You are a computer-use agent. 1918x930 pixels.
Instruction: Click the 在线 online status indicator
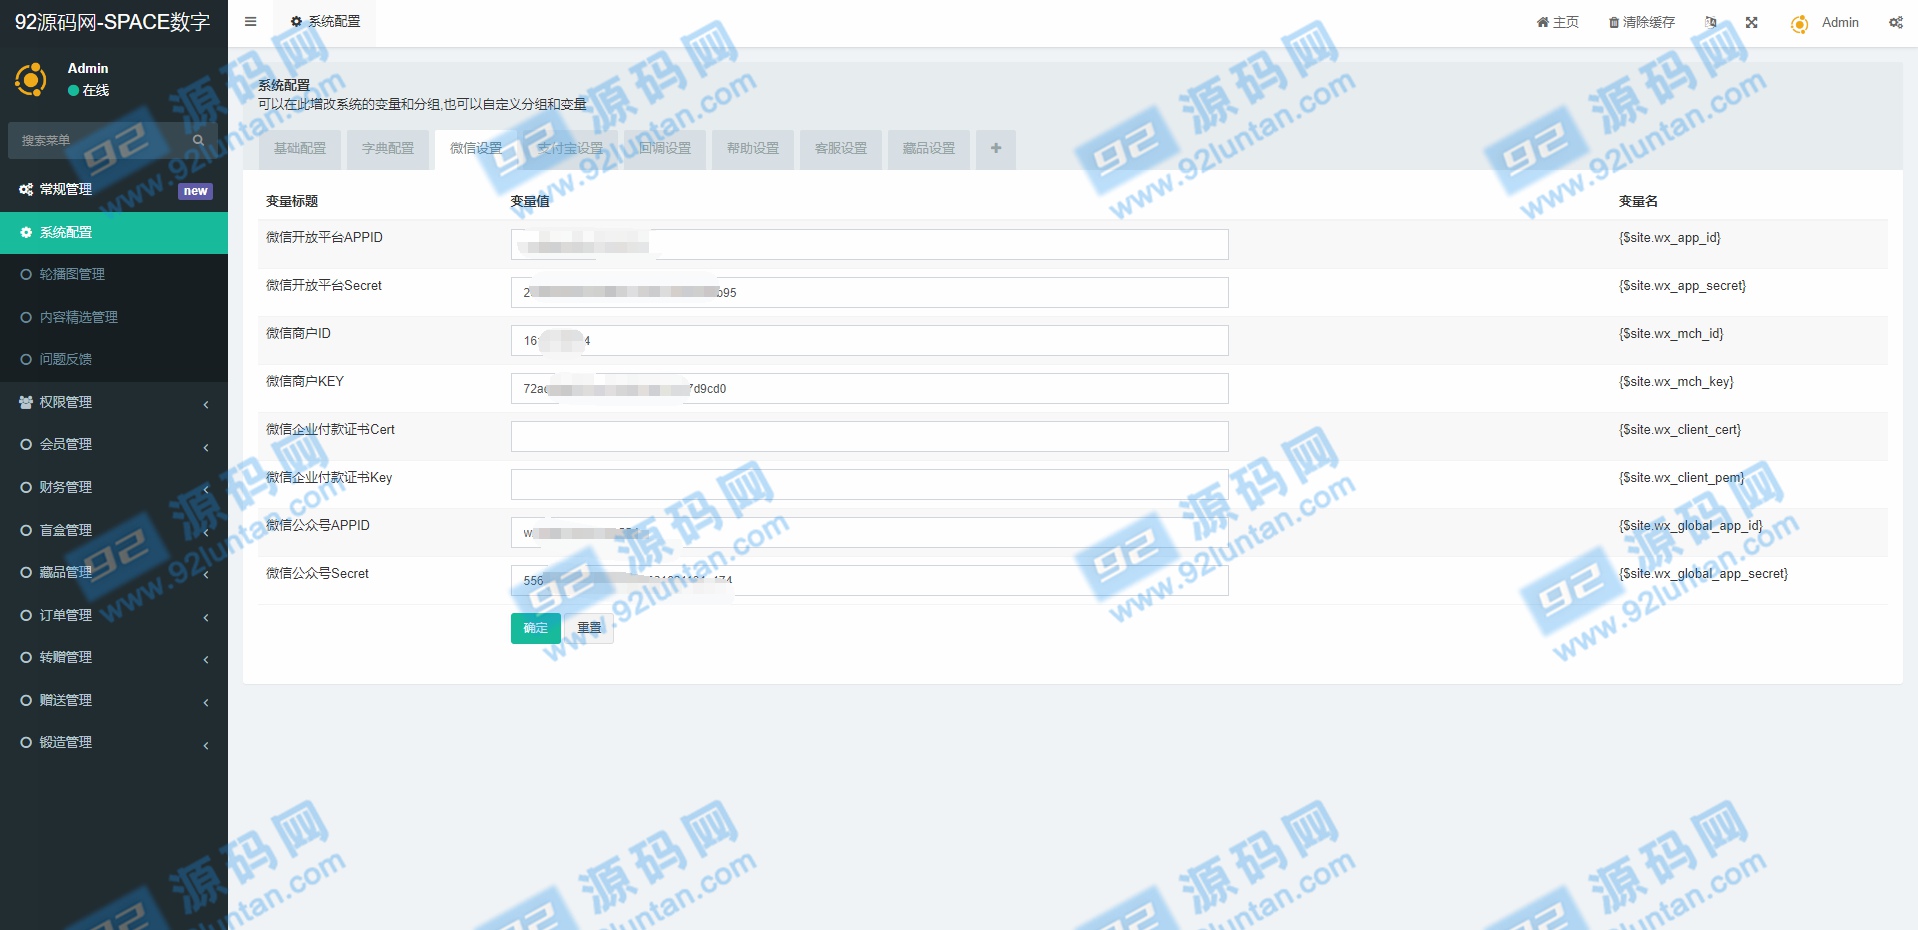tap(89, 90)
